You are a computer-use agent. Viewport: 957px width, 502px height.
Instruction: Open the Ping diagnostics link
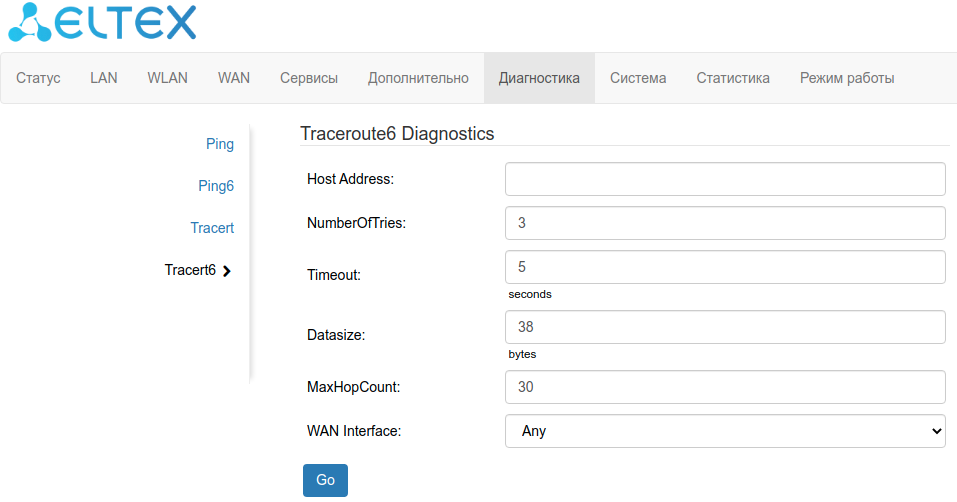[x=220, y=144]
